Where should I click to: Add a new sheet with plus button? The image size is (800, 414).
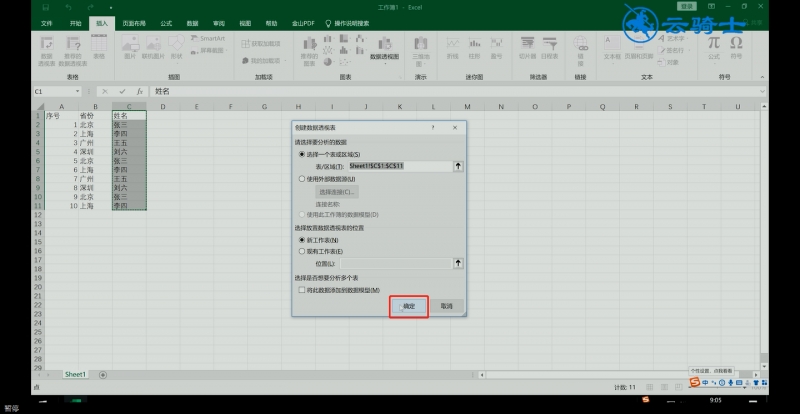(103, 375)
